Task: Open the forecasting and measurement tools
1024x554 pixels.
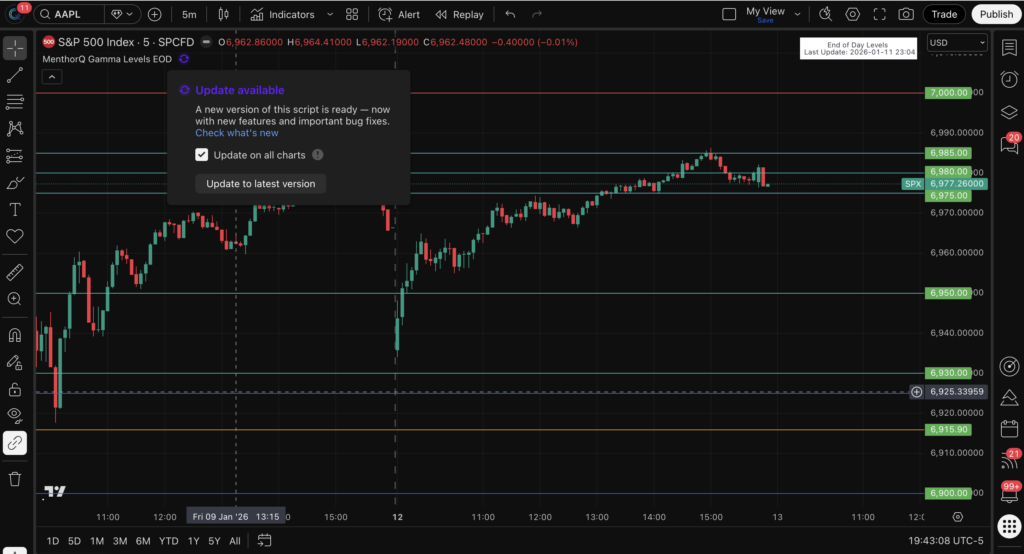Action: [15, 155]
